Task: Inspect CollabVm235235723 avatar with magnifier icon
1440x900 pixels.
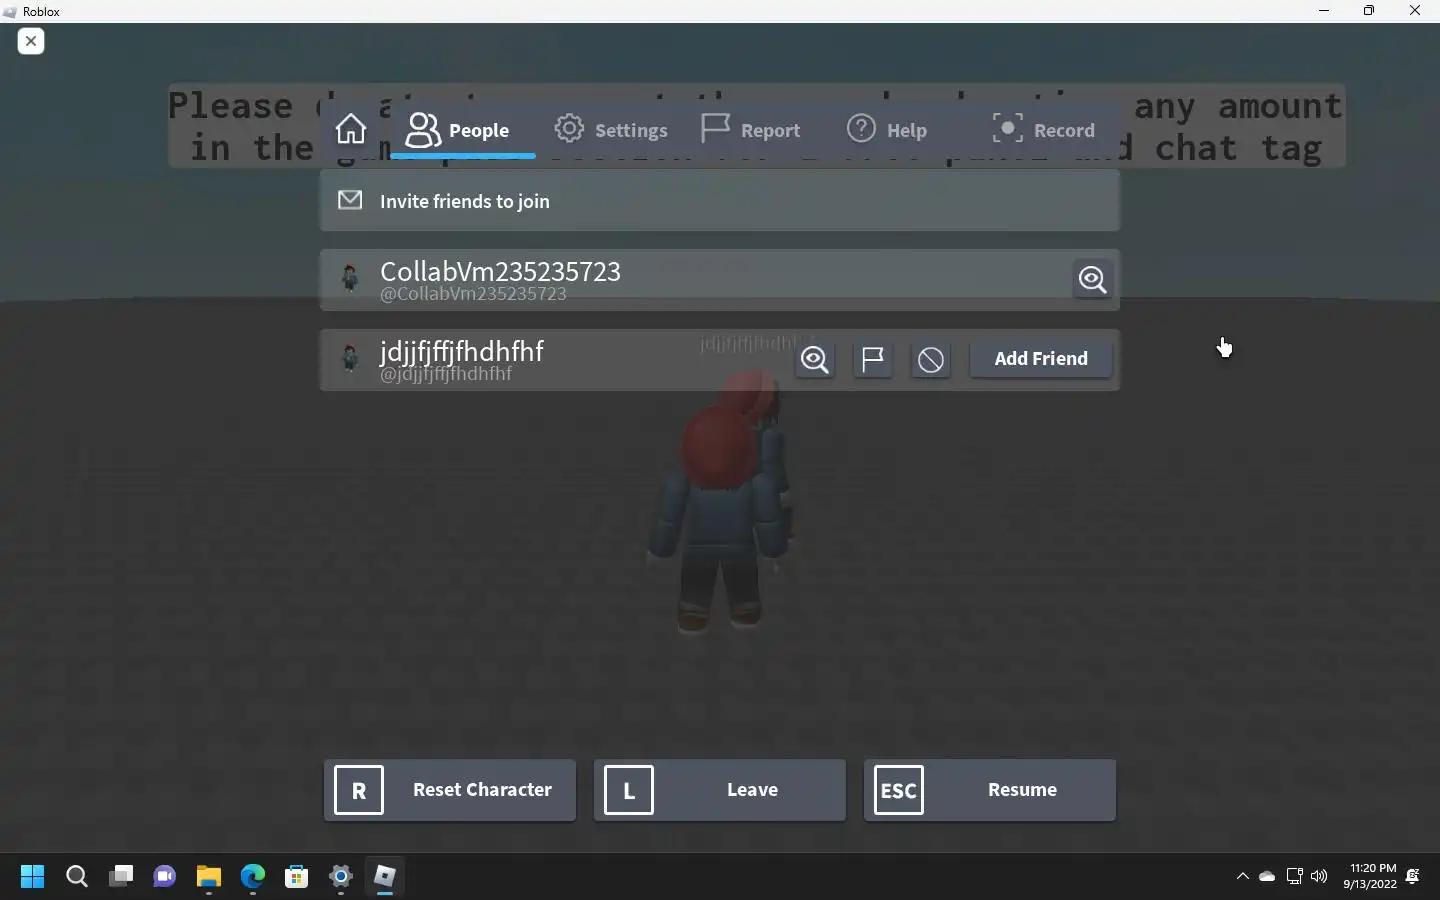Action: coord(1093,280)
